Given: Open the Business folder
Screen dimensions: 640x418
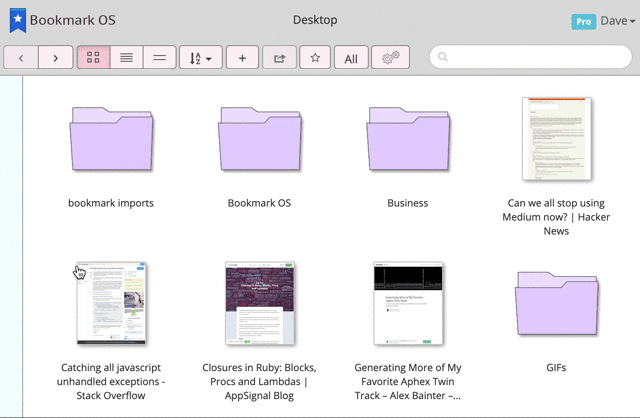Looking at the screenshot, I should point(408,139).
